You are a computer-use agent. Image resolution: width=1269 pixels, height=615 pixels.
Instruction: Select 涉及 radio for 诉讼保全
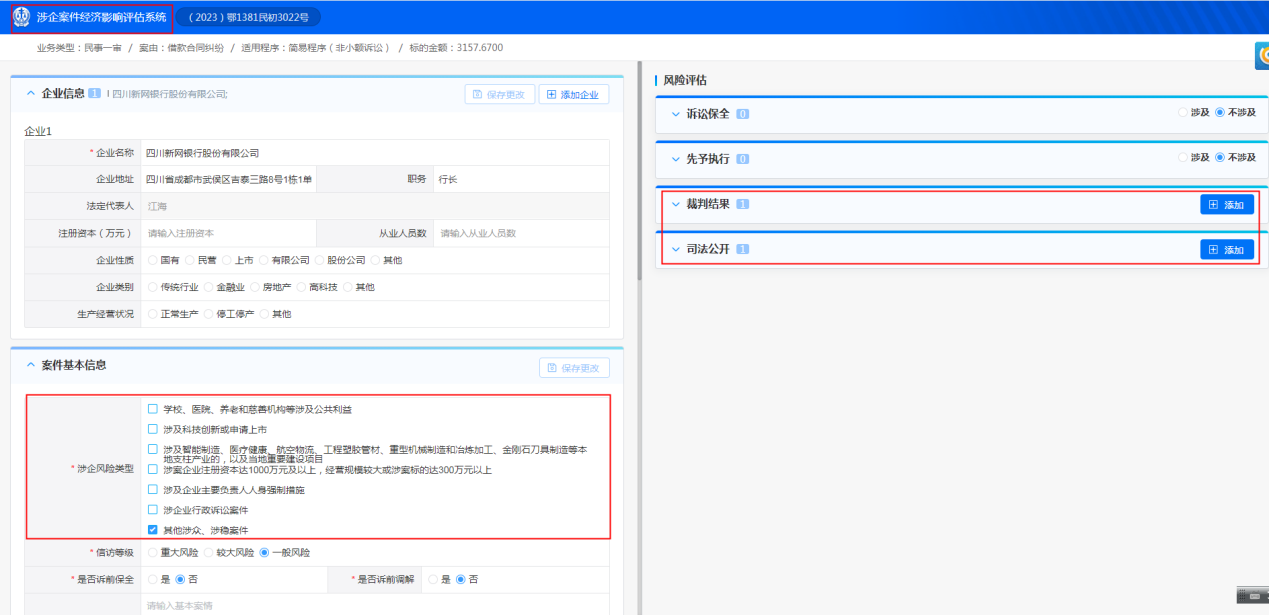[x=1183, y=113]
